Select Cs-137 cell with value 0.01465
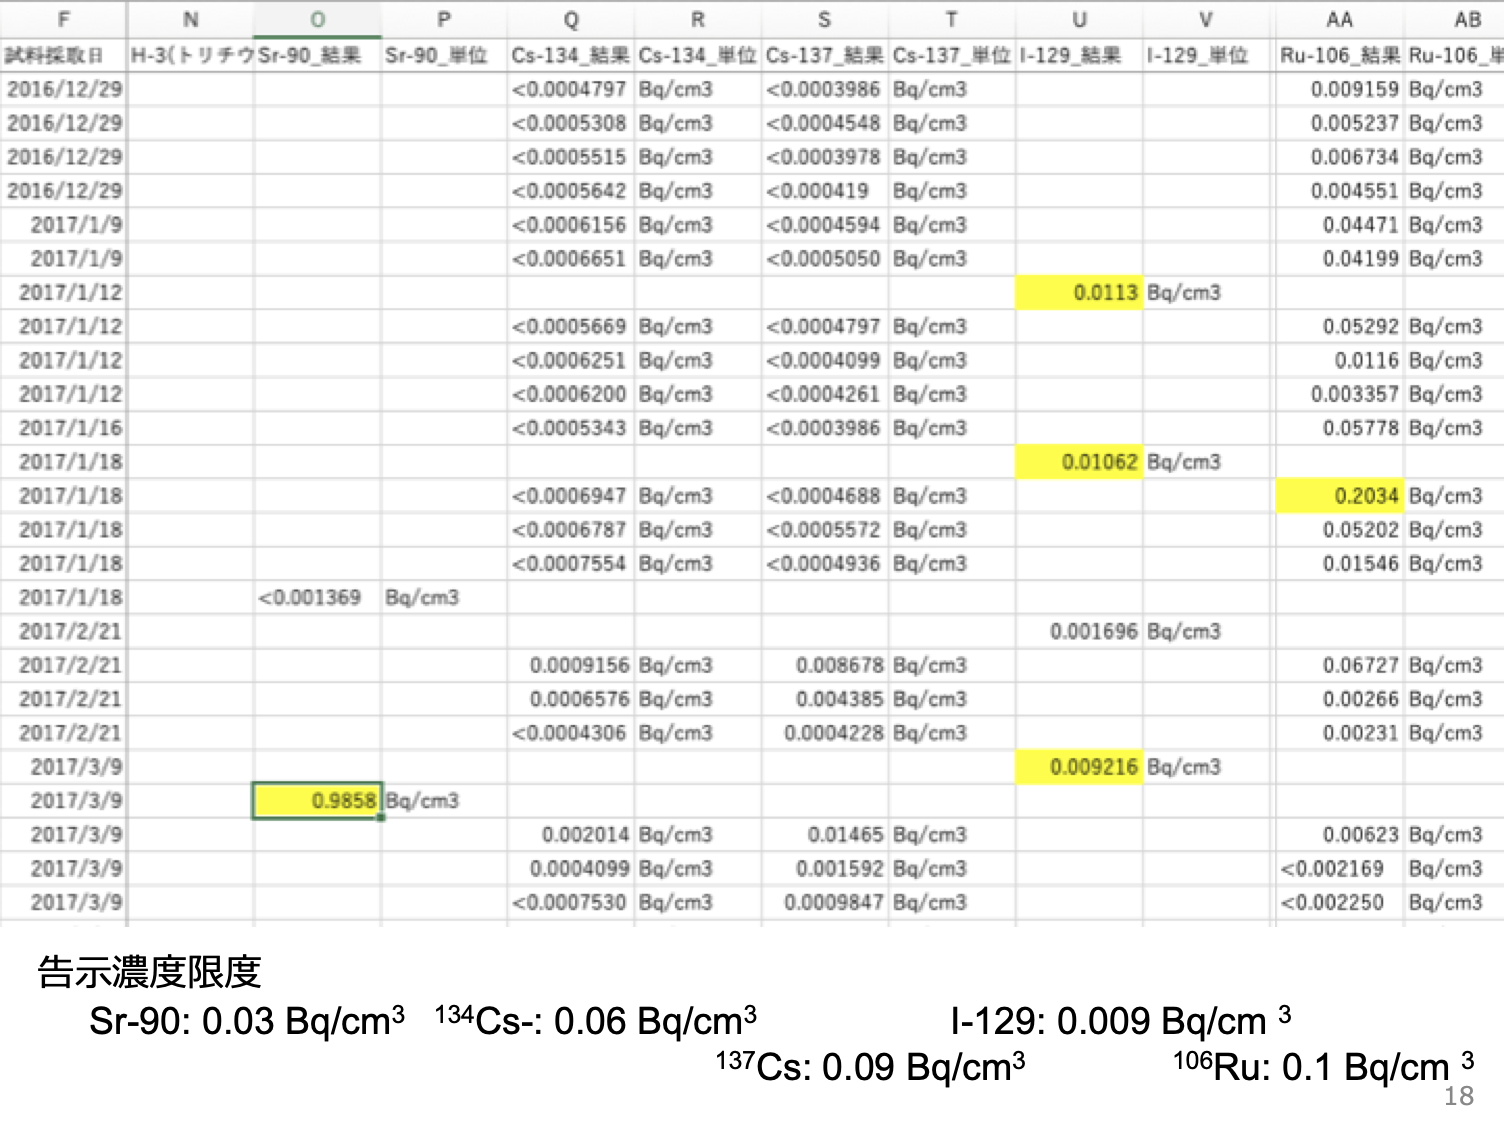The image size is (1504, 1127). pos(825,835)
